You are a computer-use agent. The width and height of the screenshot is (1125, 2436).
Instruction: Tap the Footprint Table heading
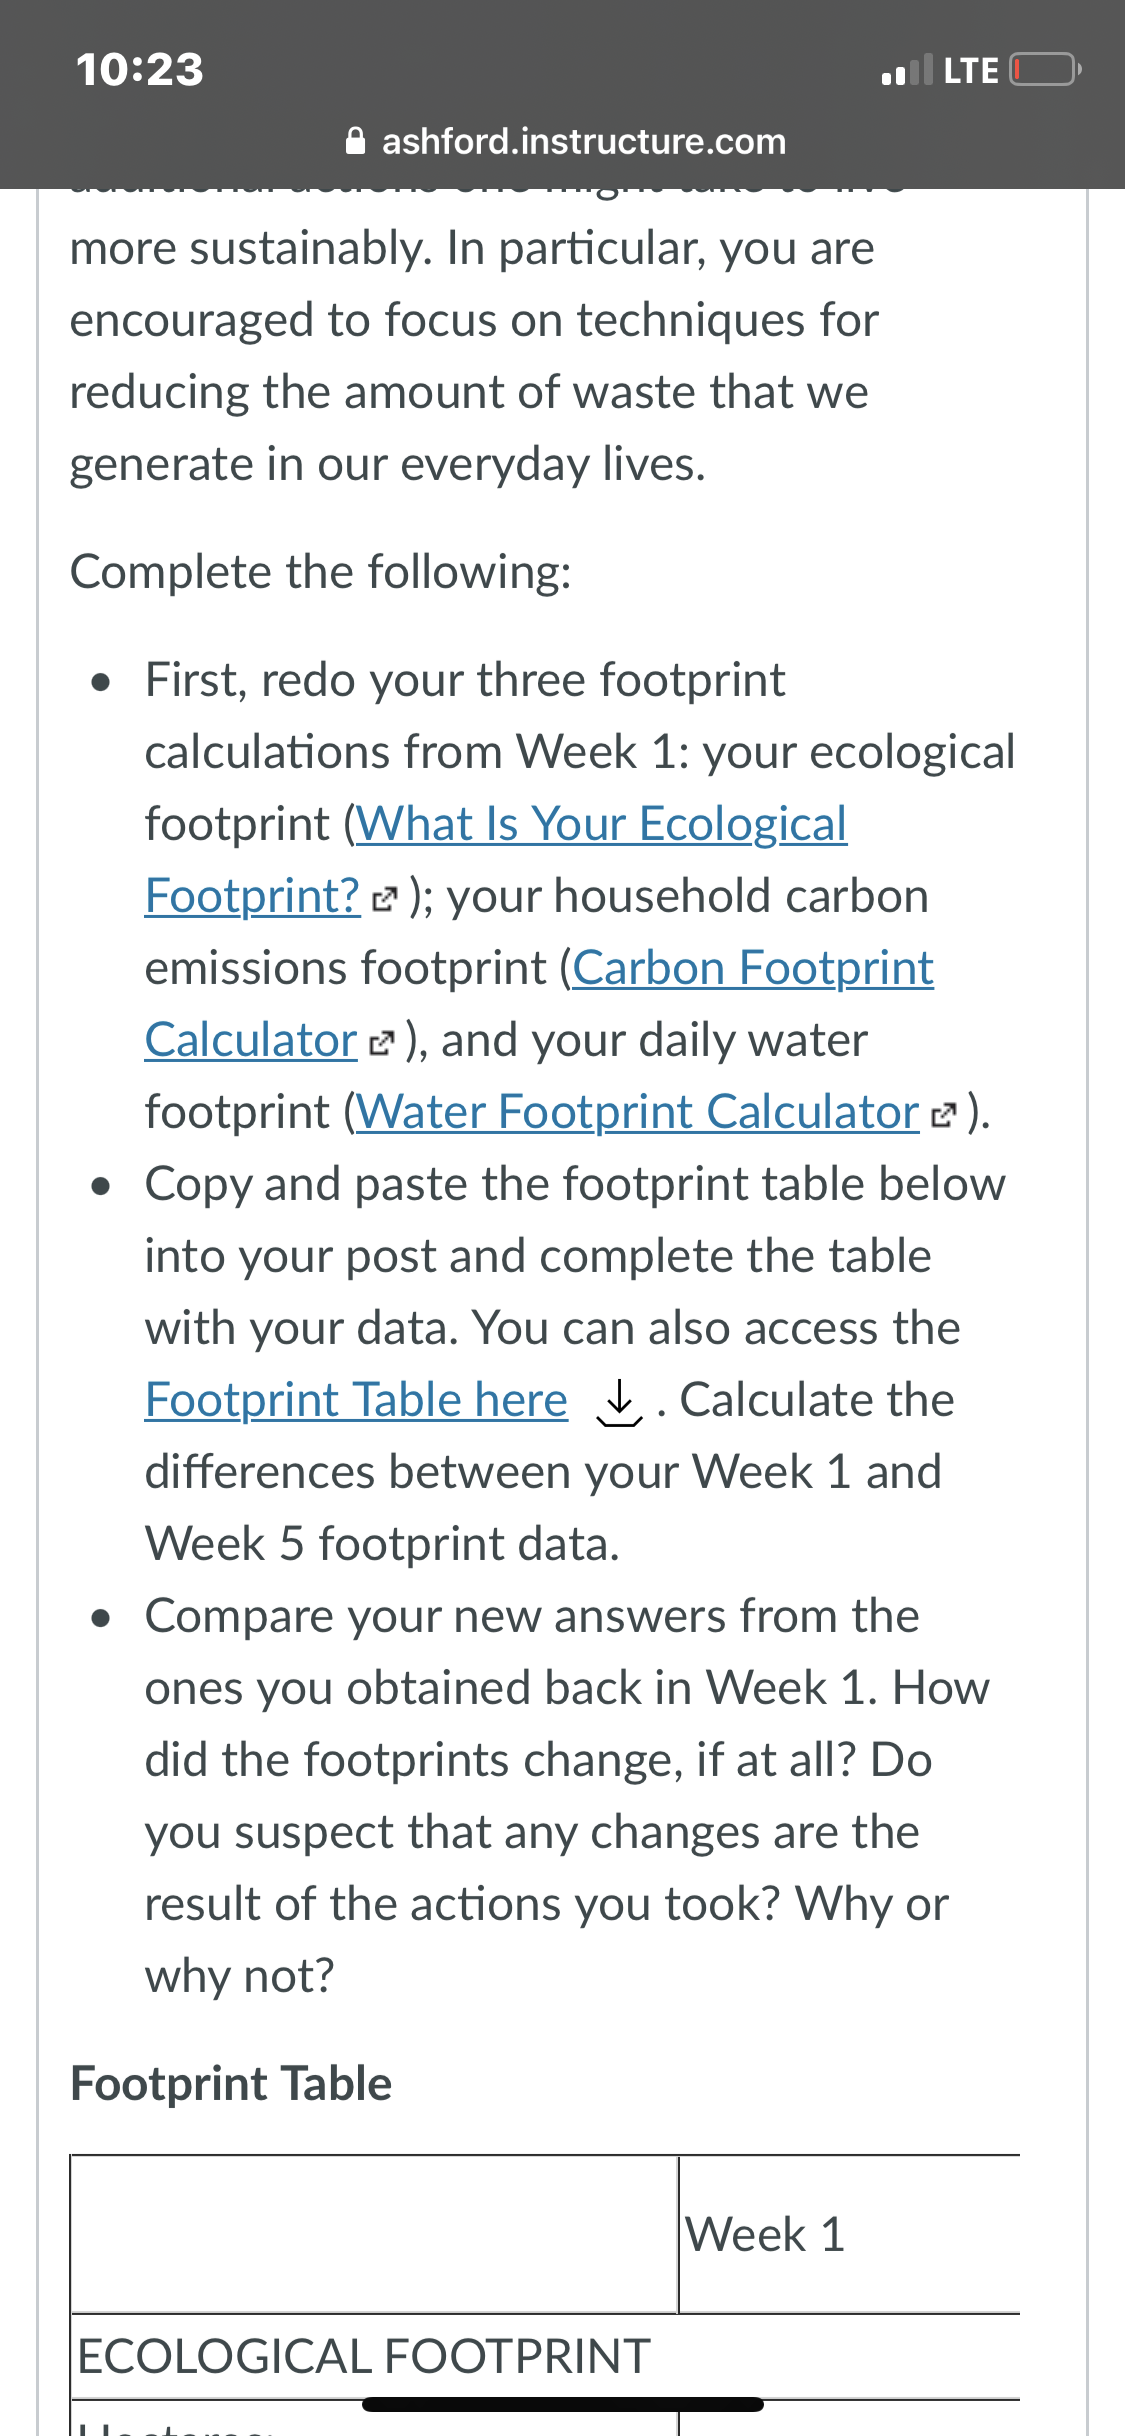pos(231,2084)
